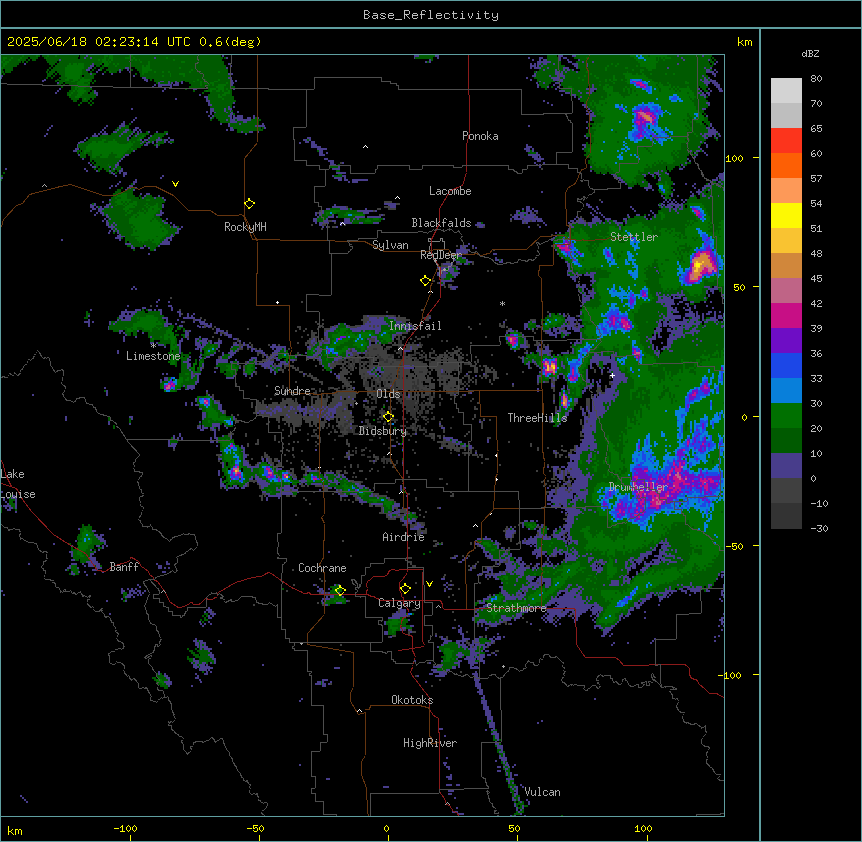Pick the purple 36-39 dBZ legend swatch
Image resolution: width=862 pixels, height=842 pixels.
786,341
